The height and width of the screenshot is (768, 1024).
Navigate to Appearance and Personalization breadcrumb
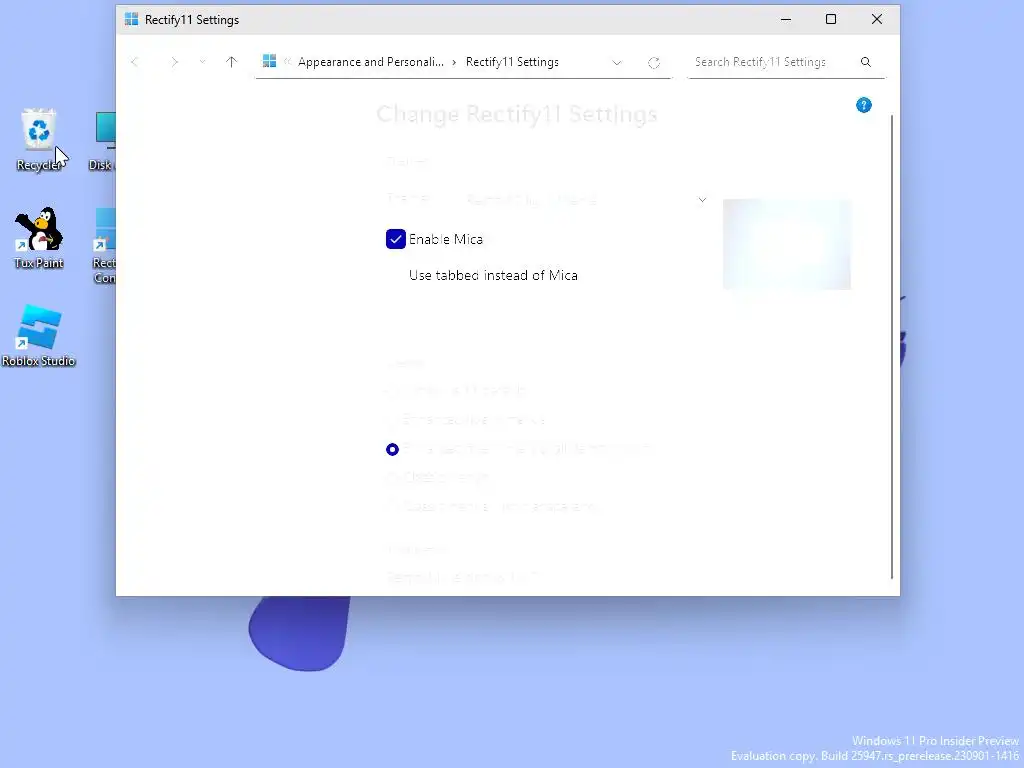point(370,62)
